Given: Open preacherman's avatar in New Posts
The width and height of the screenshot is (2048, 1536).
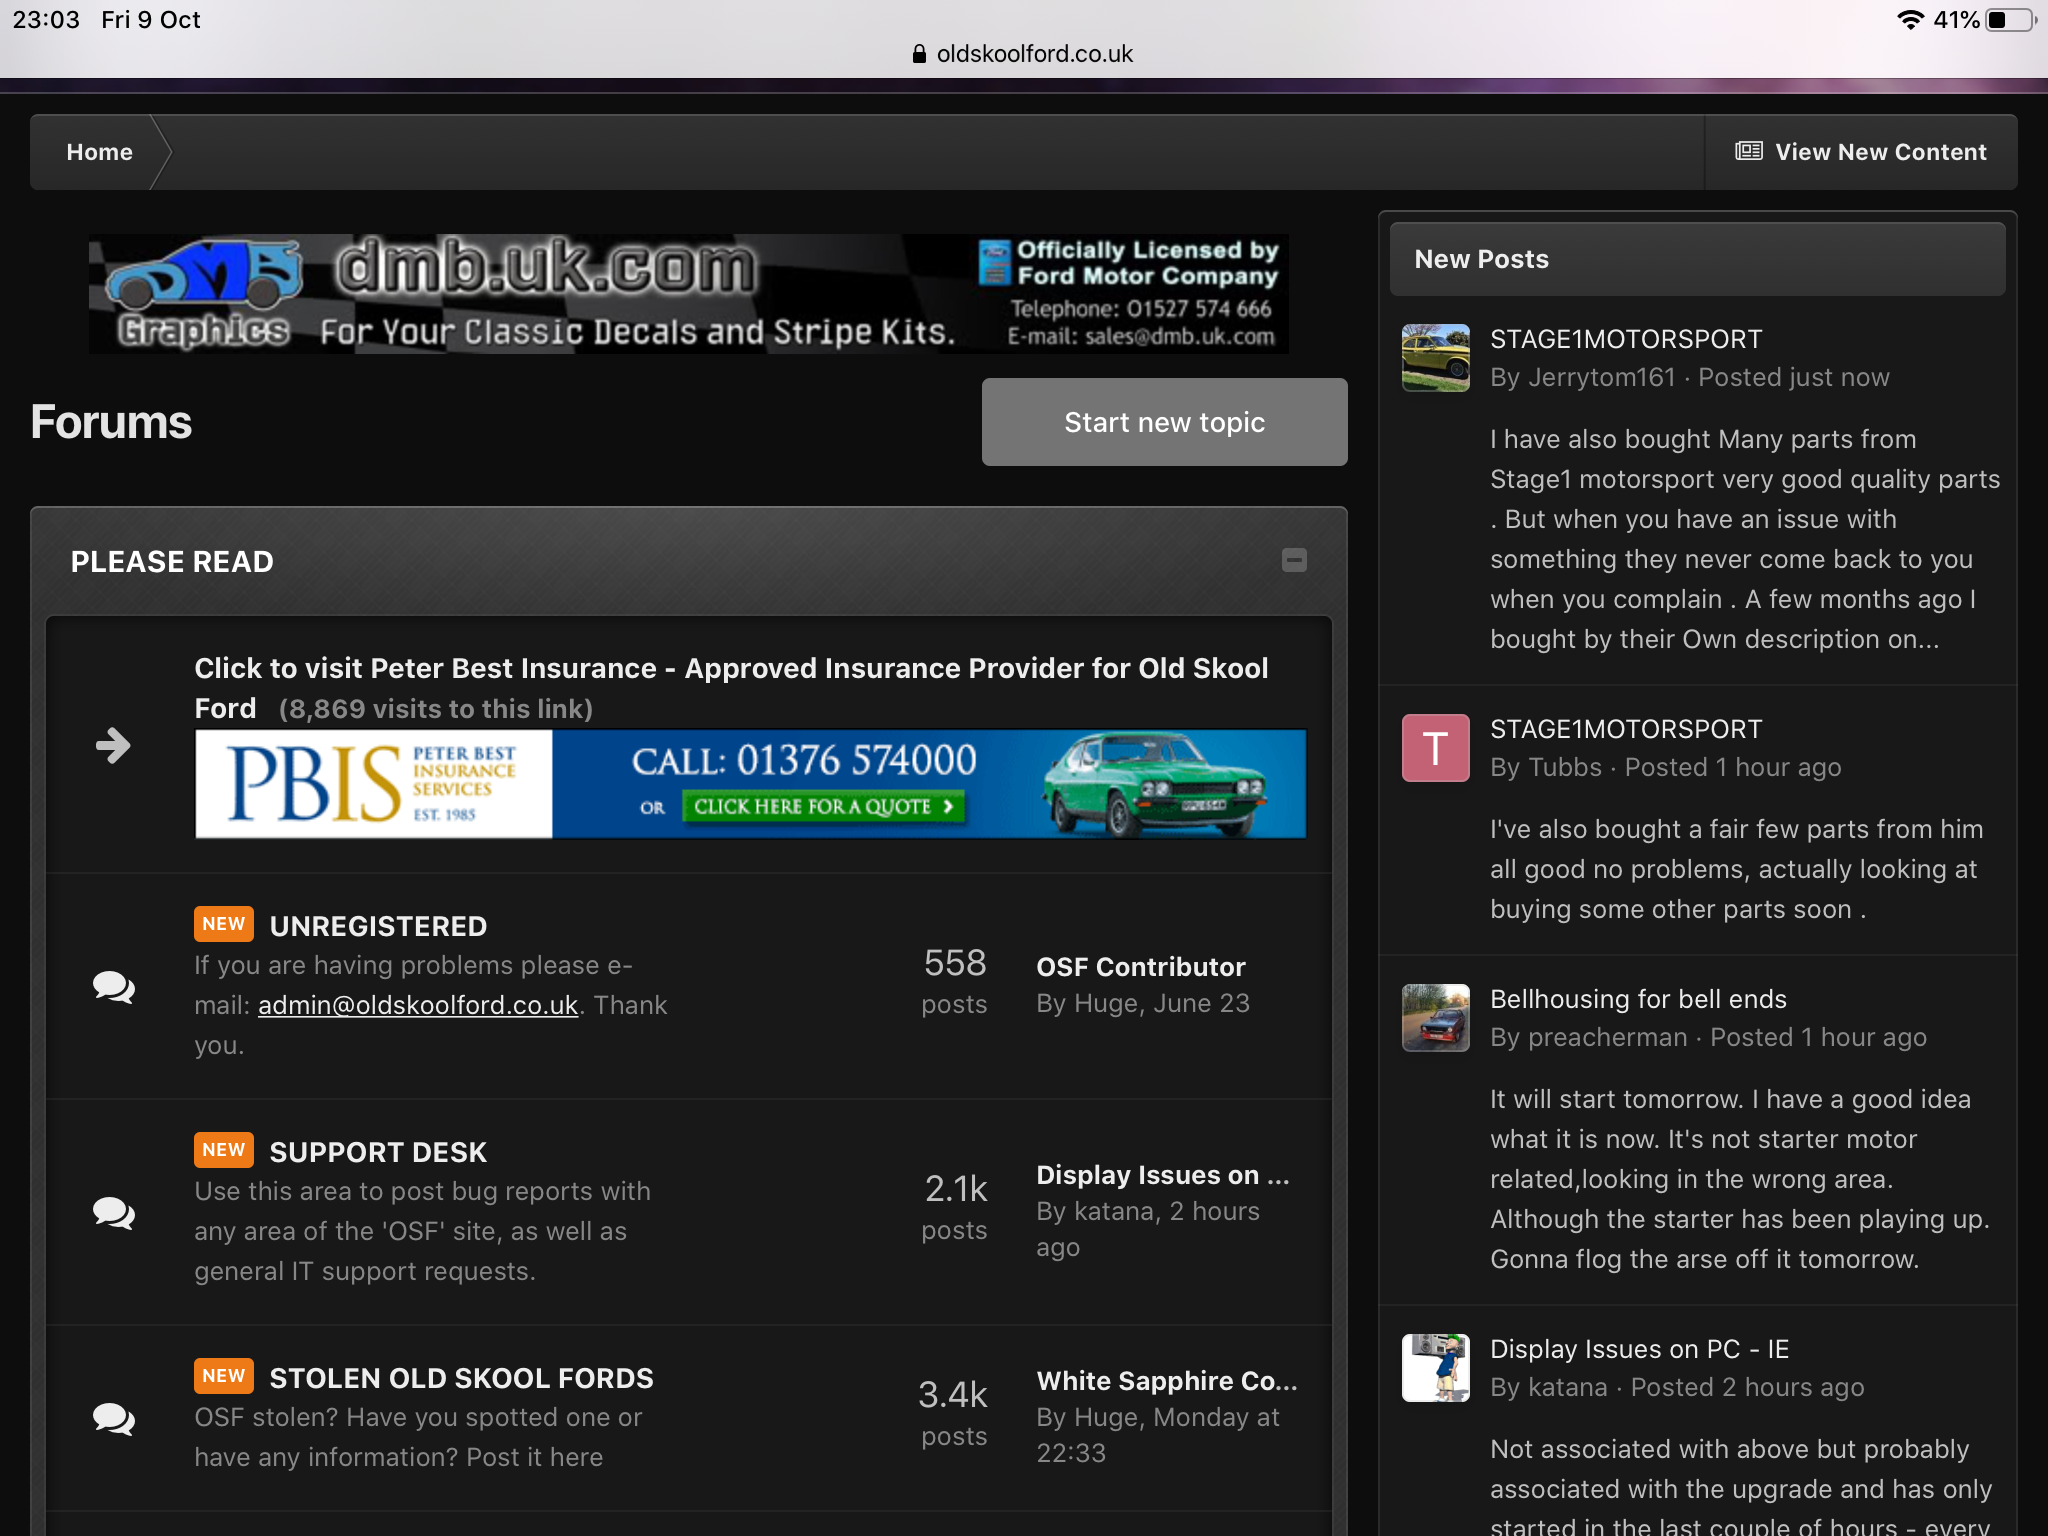Looking at the screenshot, I should (x=1435, y=1018).
